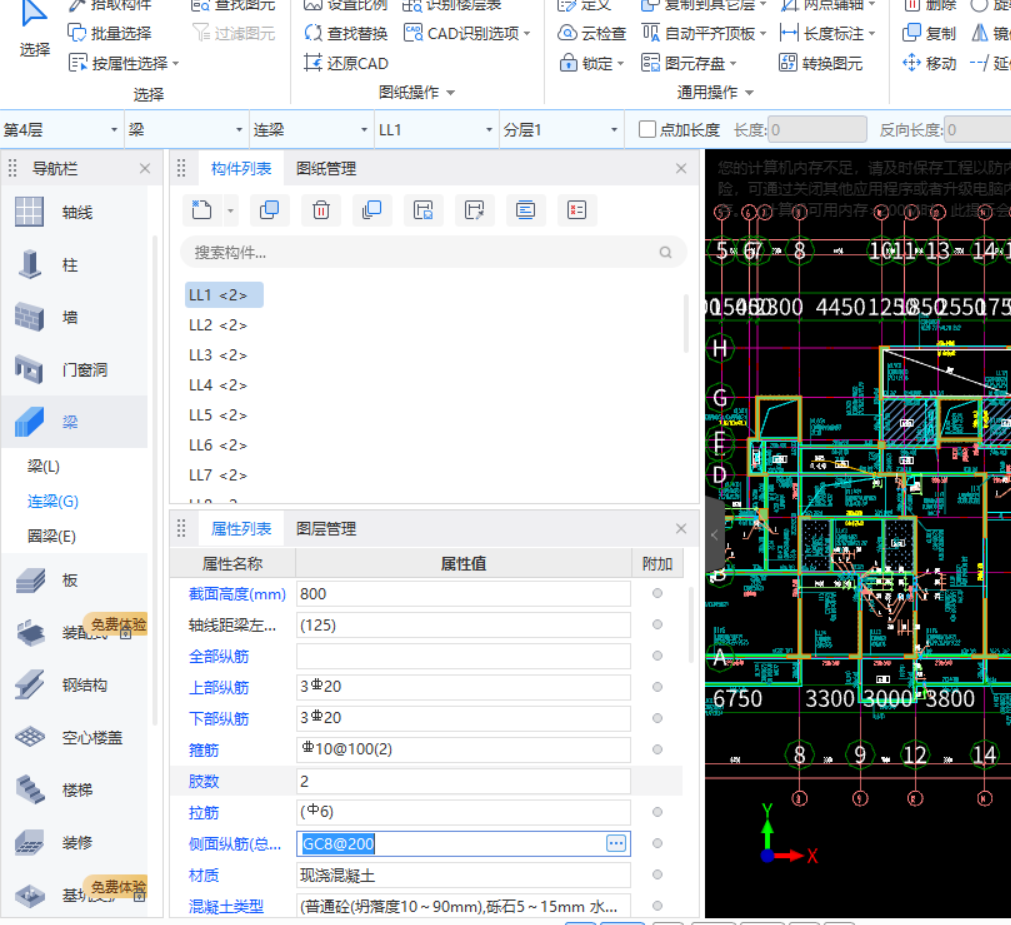Open the 装修 category
Viewport: 1011px width, 925px height.
click(x=77, y=842)
